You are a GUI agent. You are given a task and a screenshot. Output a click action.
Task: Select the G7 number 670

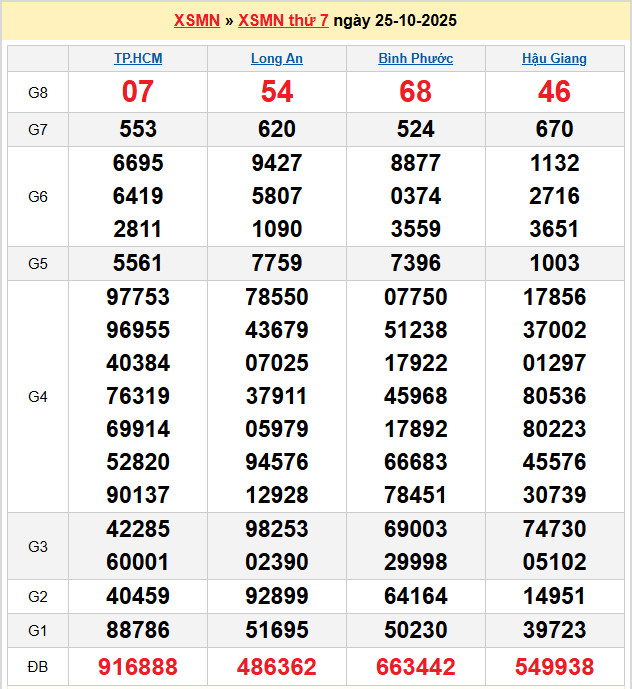click(554, 129)
